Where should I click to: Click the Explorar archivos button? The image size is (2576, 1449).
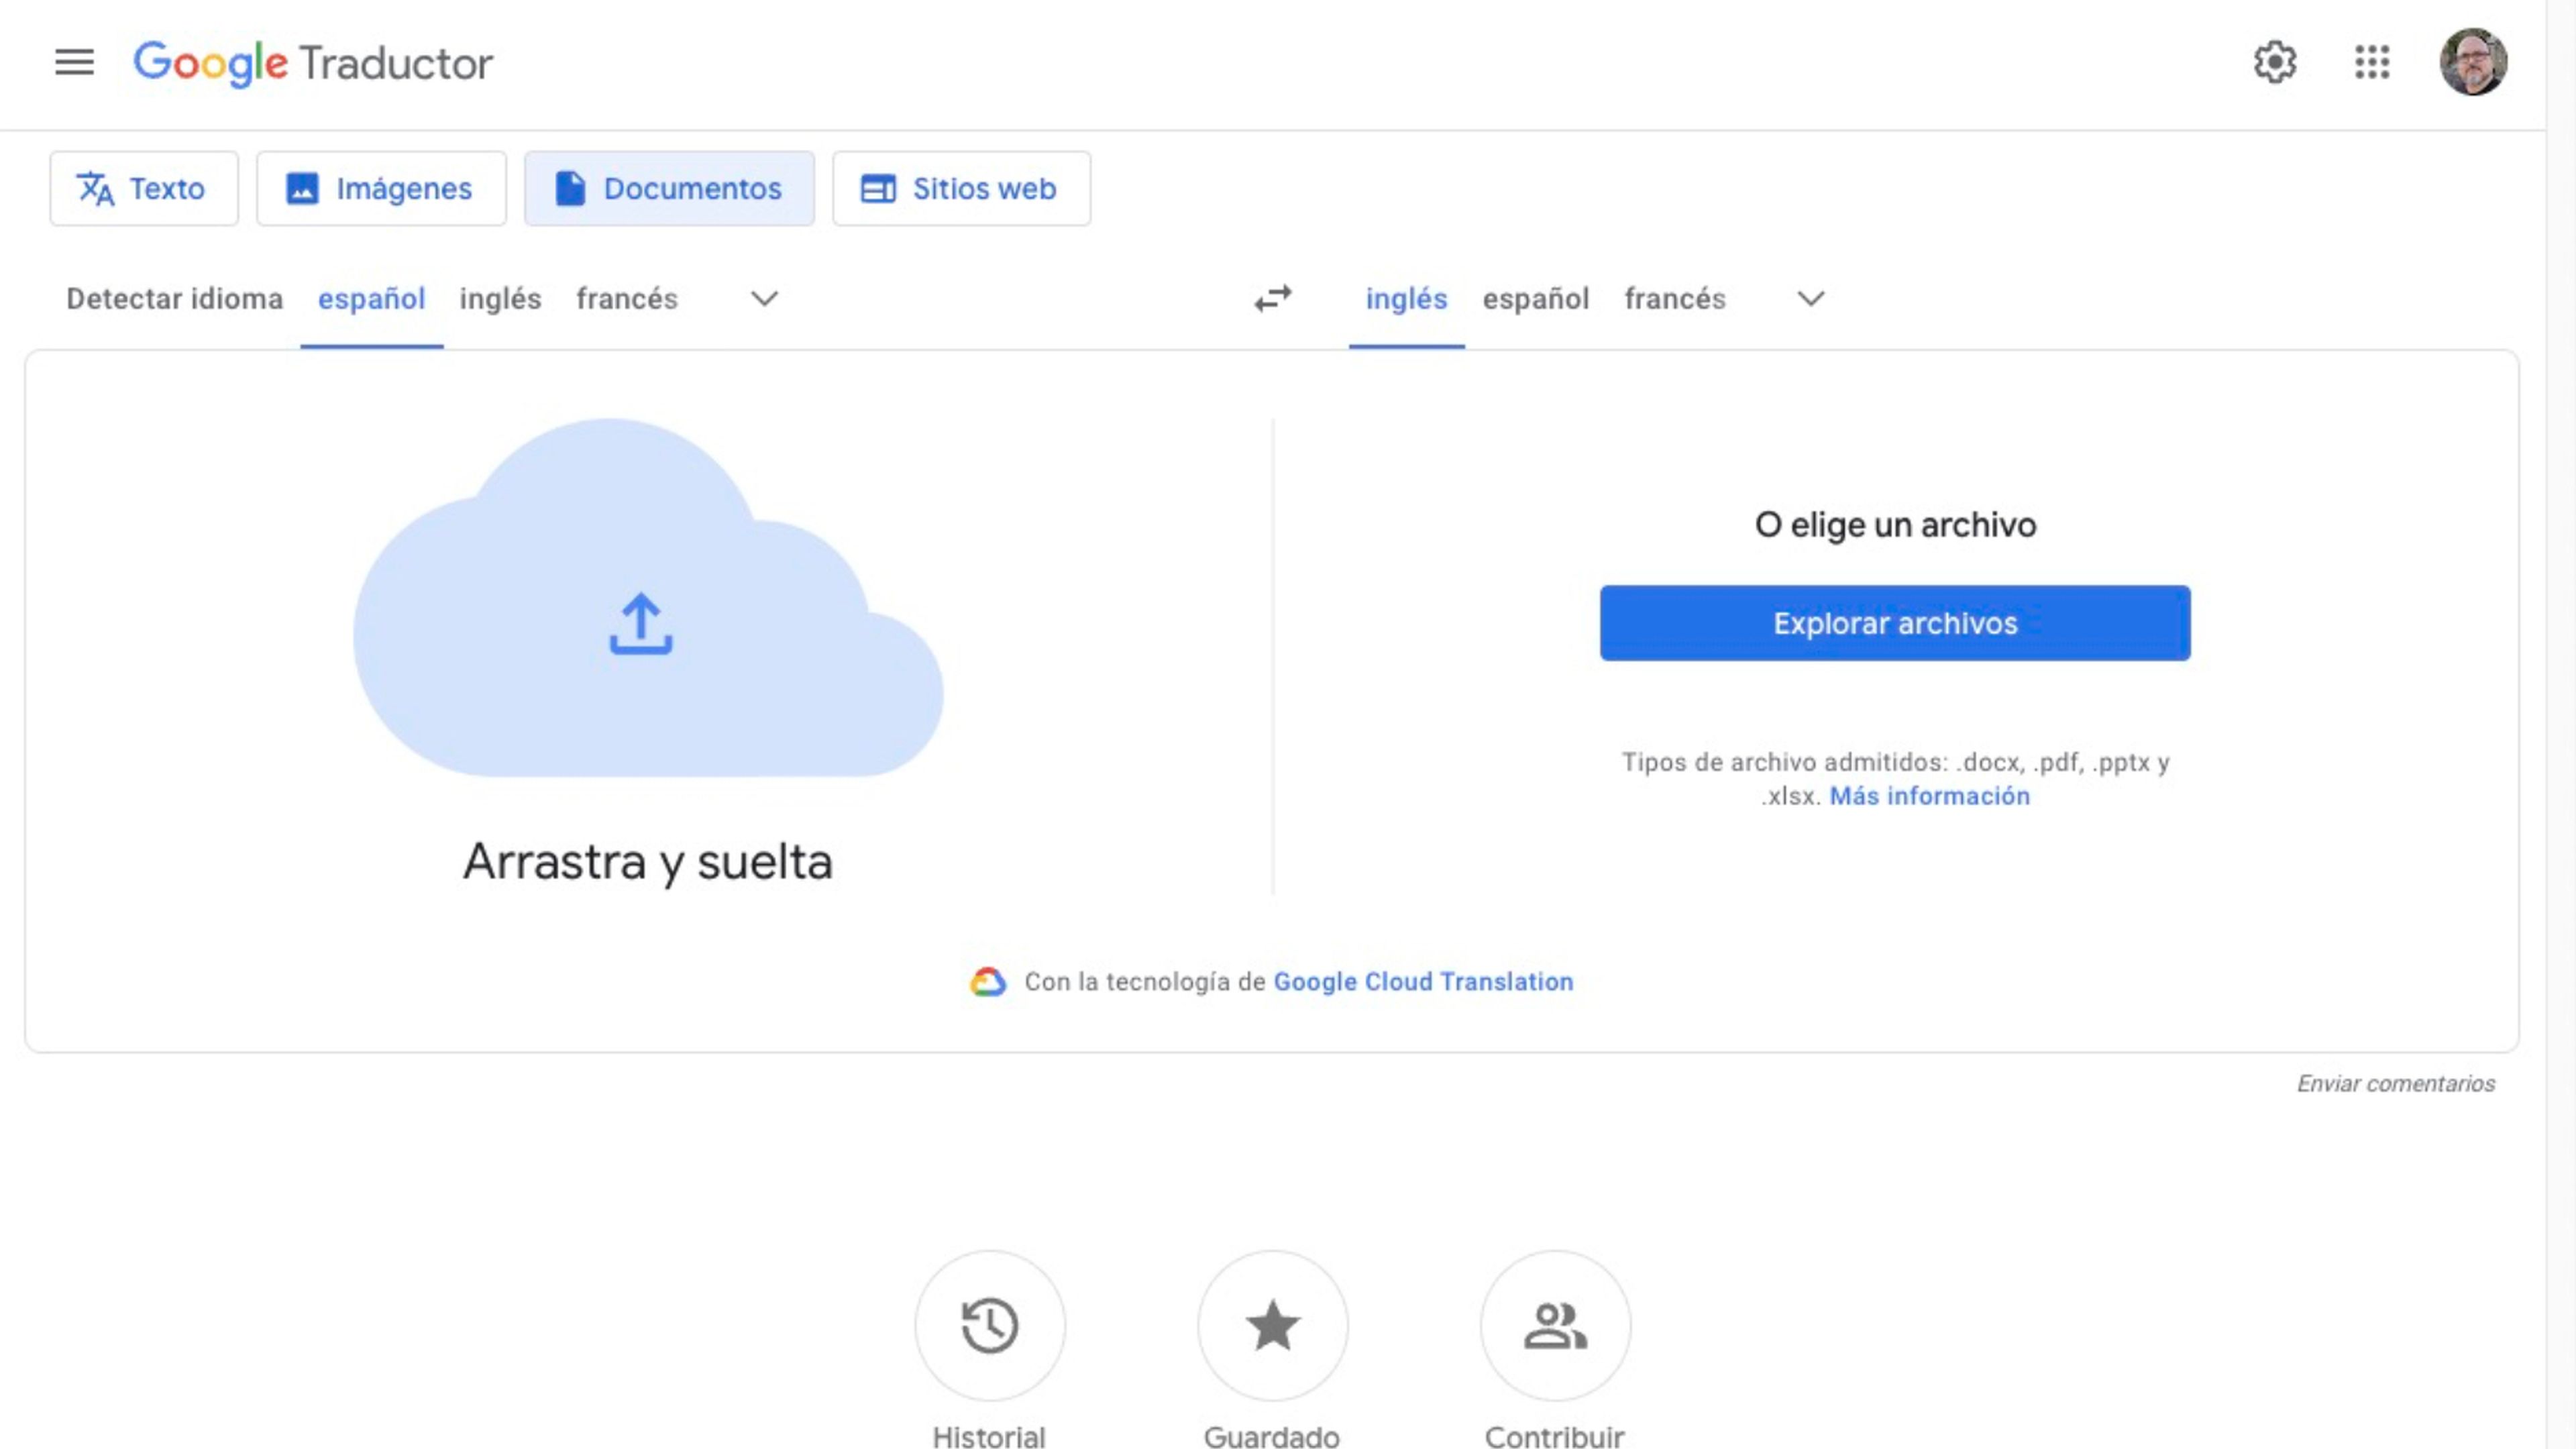(x=1895, y=623)
